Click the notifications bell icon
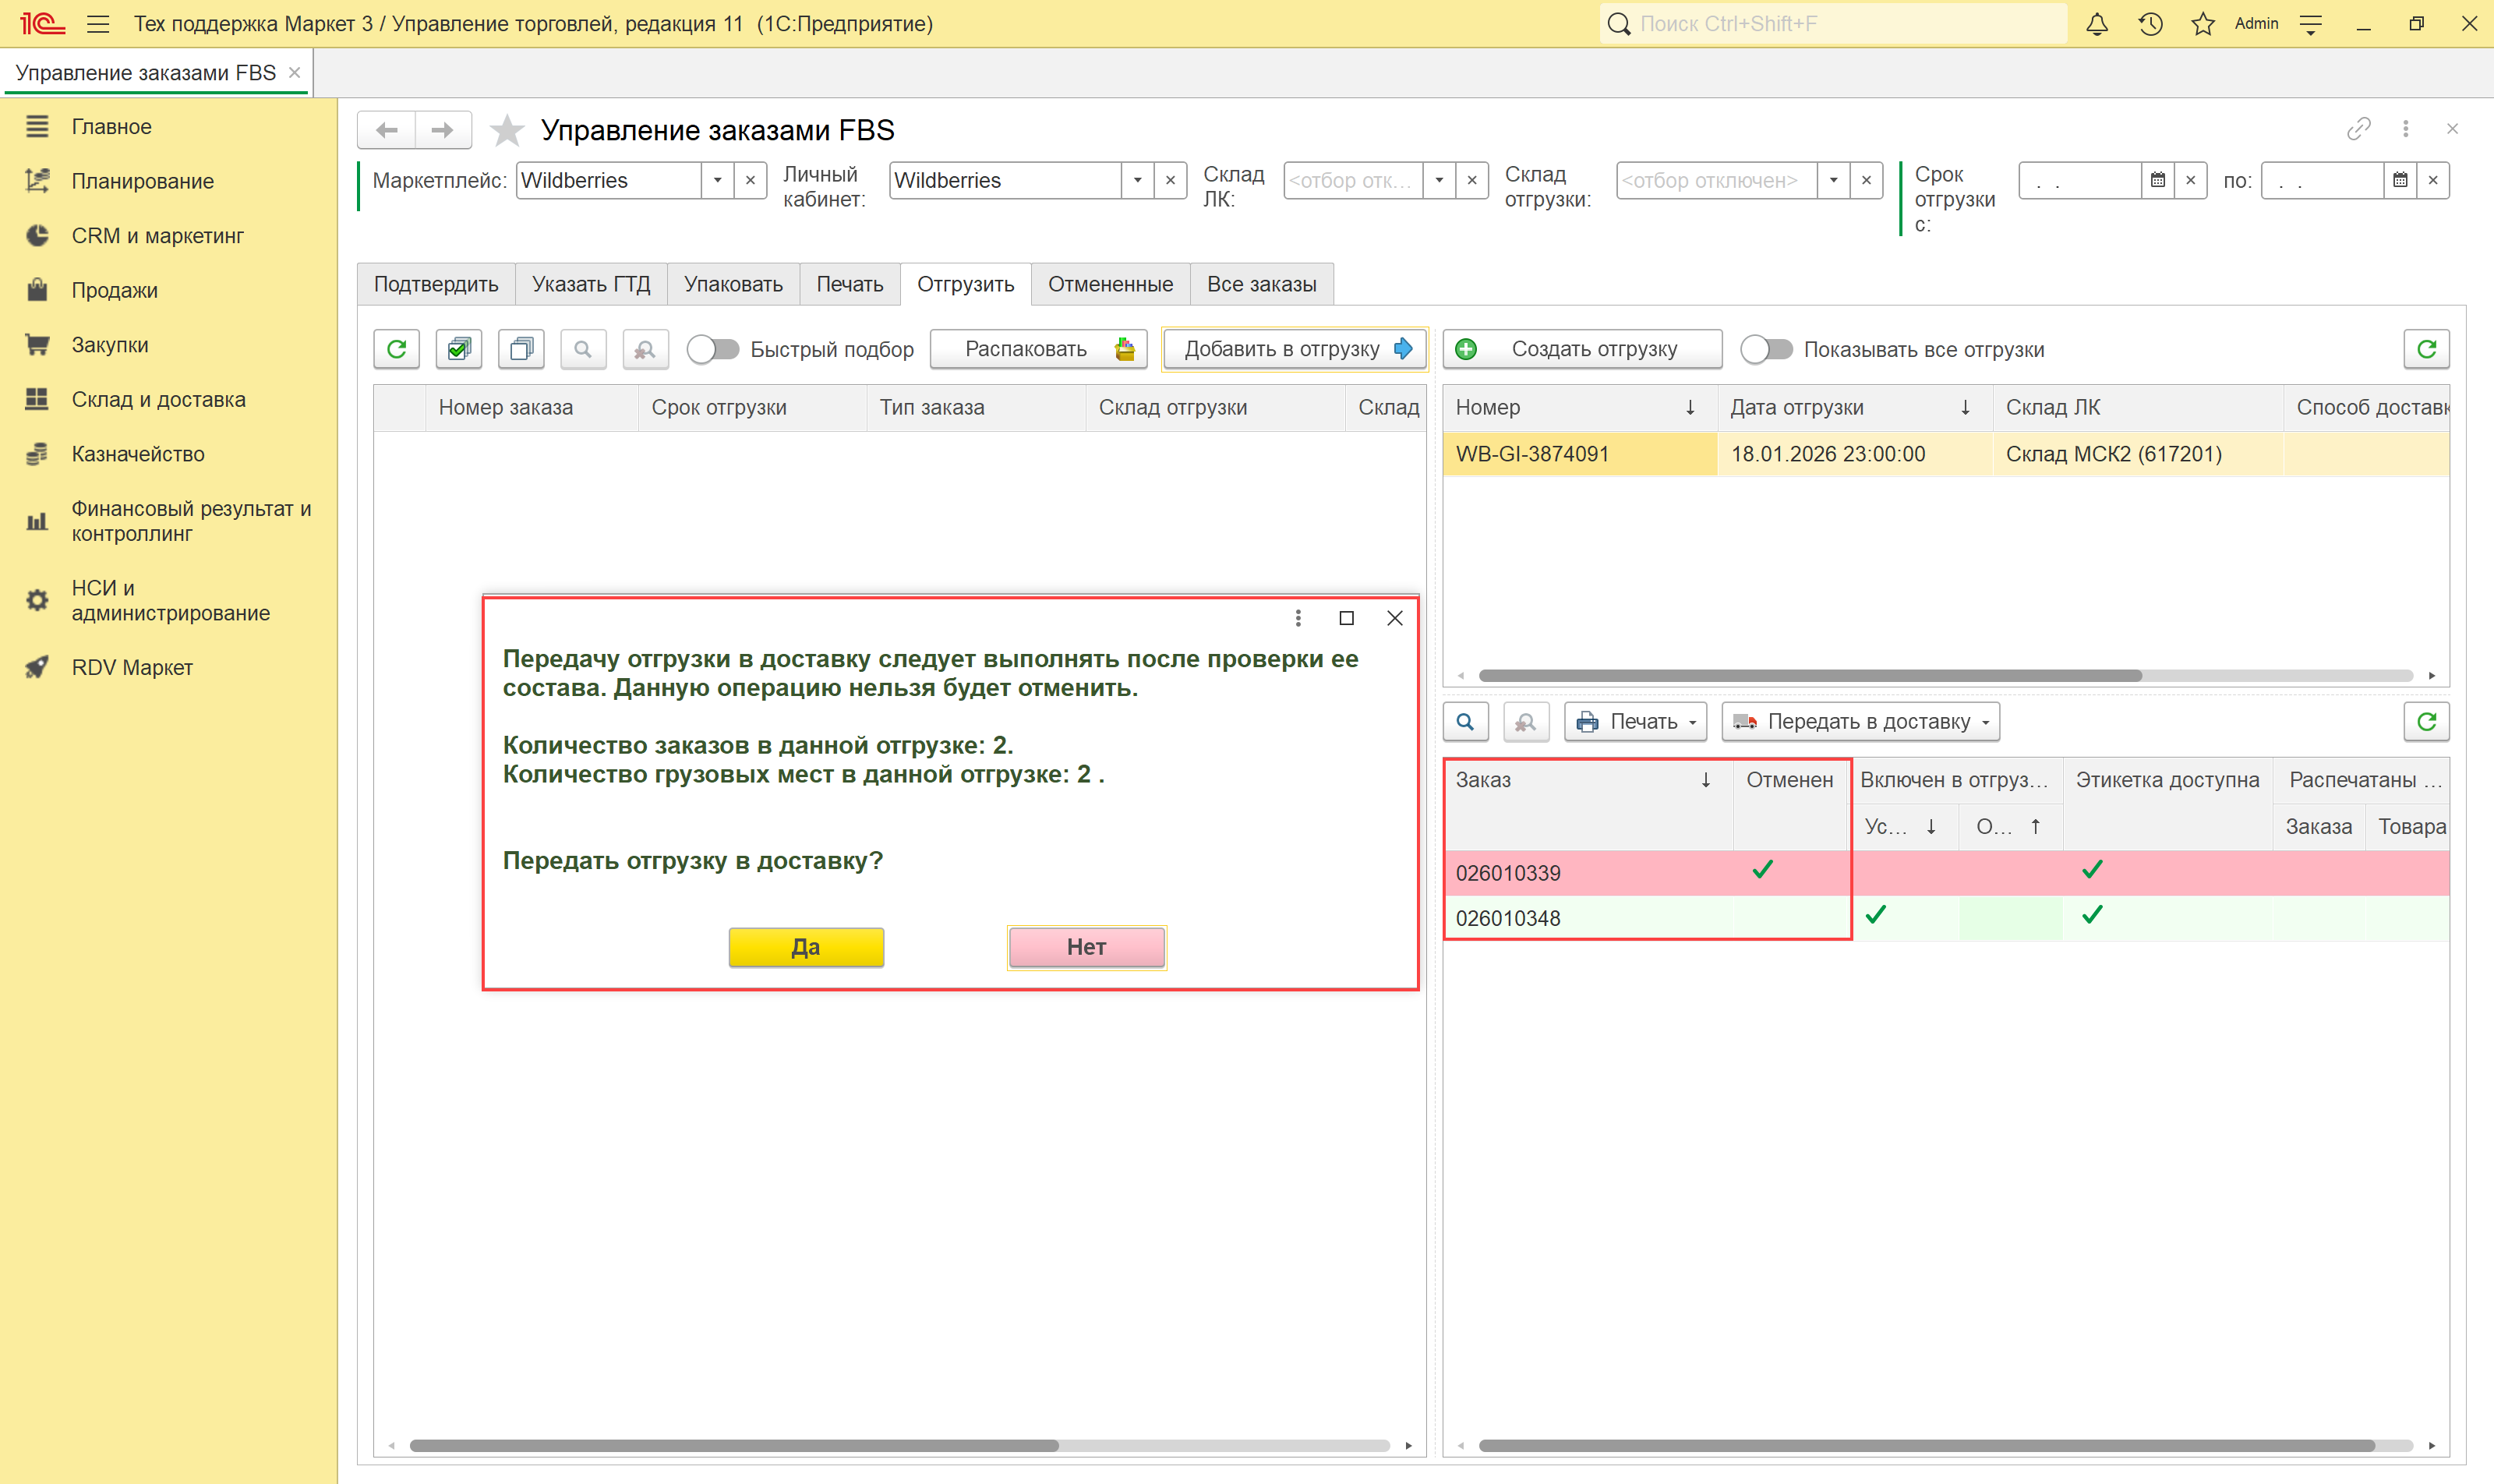Image resolution: width=2494 pixels, height=1484 pixels. click(x=2097, y=24)
